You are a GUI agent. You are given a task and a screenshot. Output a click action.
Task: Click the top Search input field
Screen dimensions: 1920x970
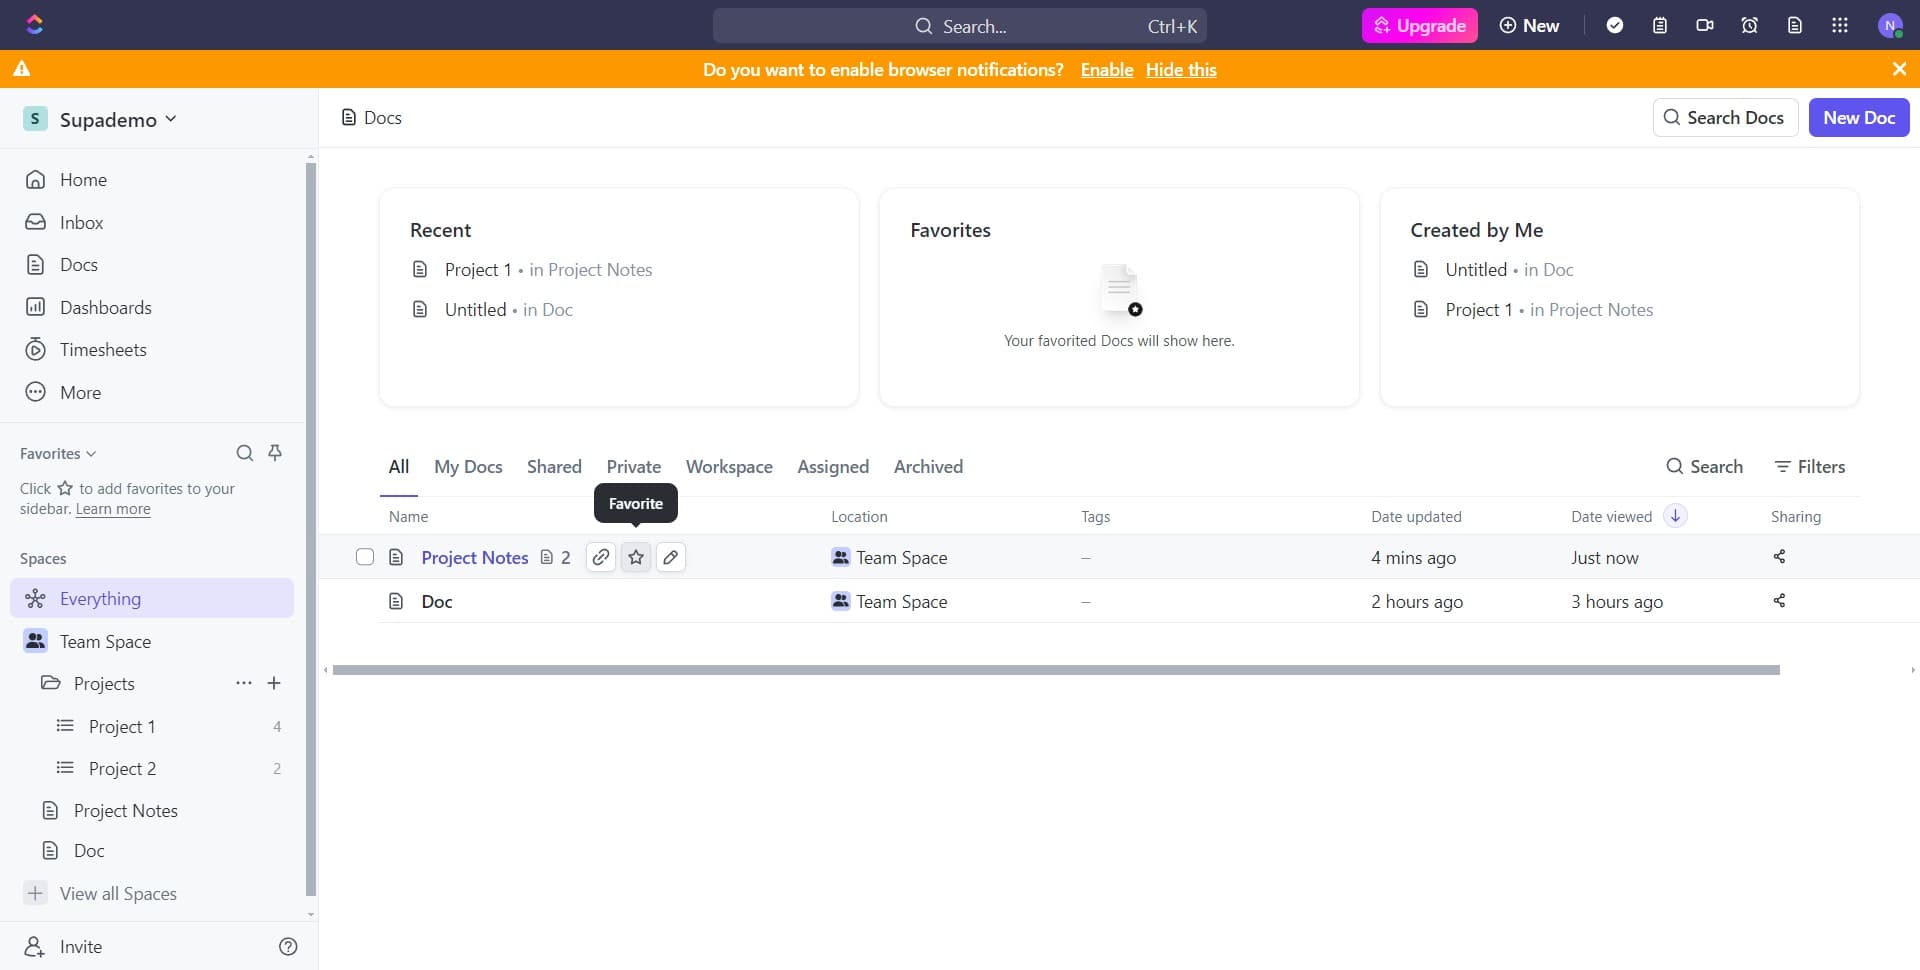tap(959, 26)
